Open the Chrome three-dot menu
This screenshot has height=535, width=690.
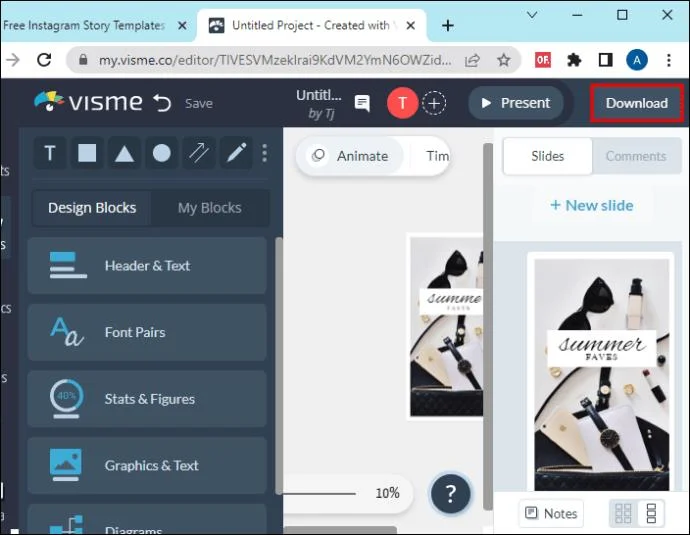point(668,60)
